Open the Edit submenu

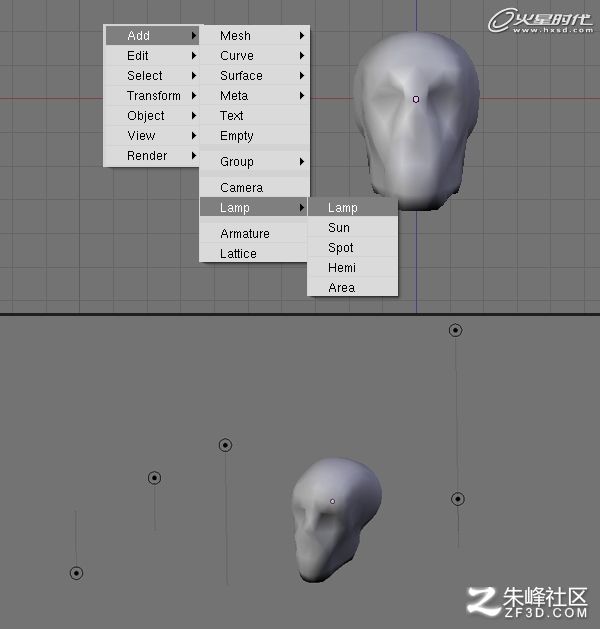pyautogui.click(x=152, y=56)
